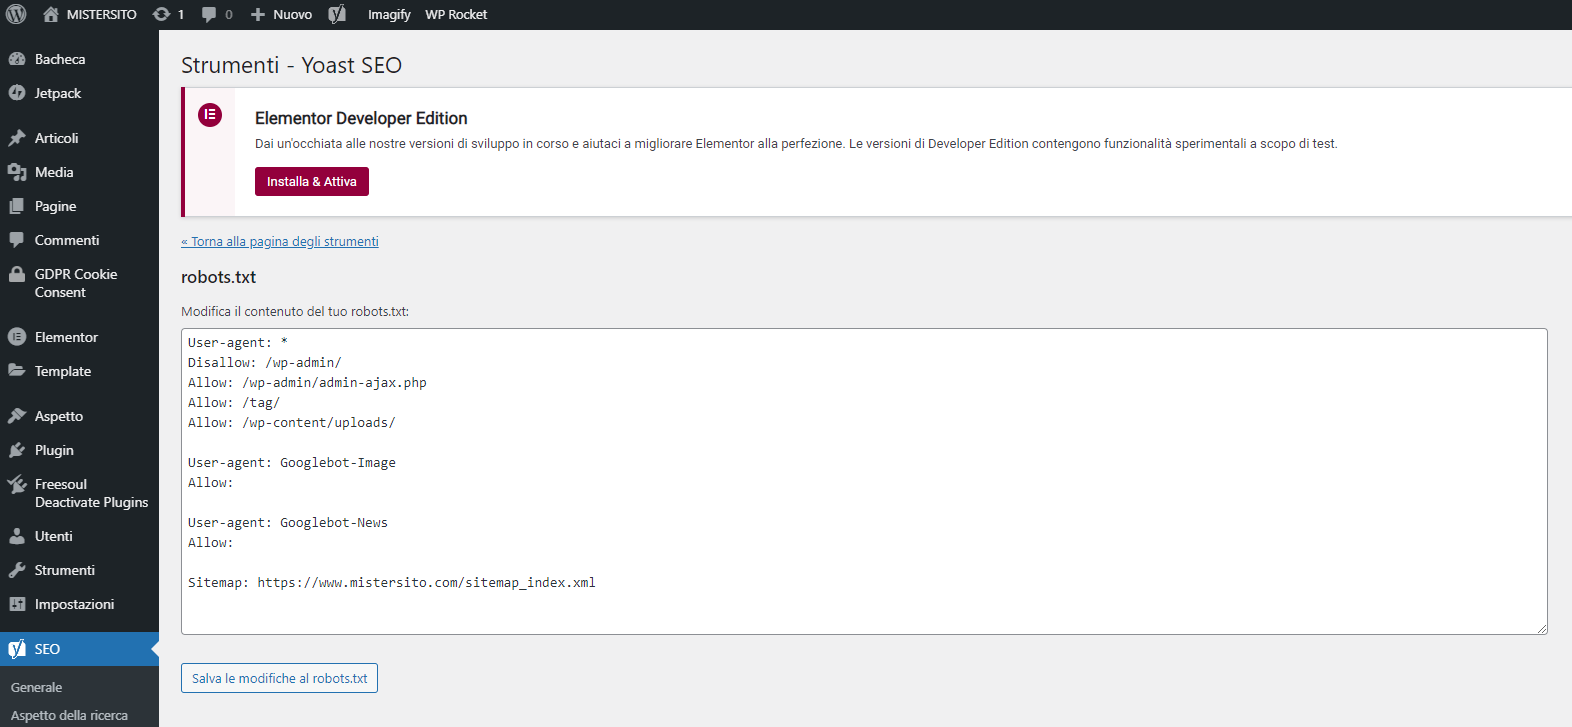Open Jetpack menu item

[58, 93]
